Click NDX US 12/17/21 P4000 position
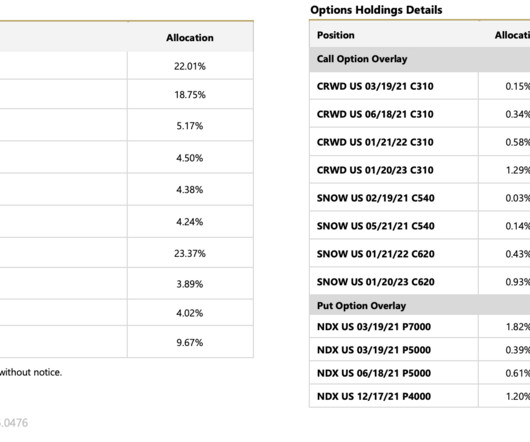The image size is (530, 442). point(374,396)
